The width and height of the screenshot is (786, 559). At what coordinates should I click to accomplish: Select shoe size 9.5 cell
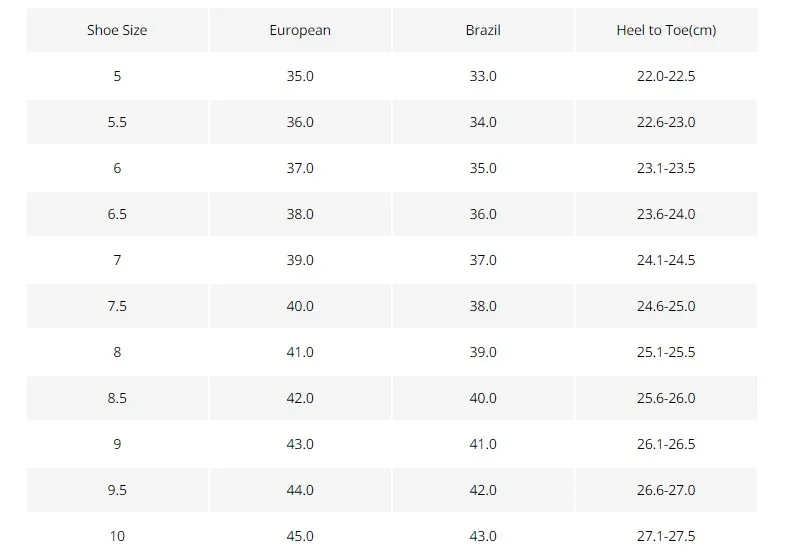click(x=117, y=490)
